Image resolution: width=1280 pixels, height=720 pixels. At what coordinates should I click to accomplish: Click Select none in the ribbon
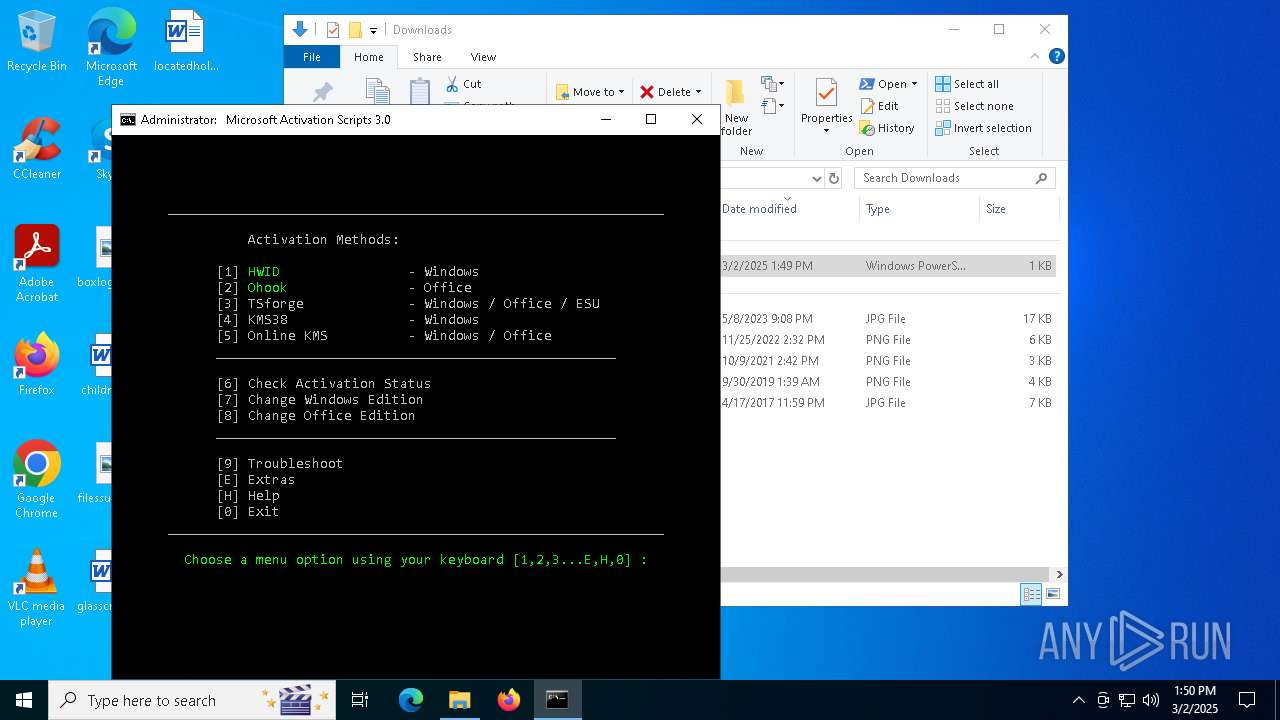pos(974,106)
